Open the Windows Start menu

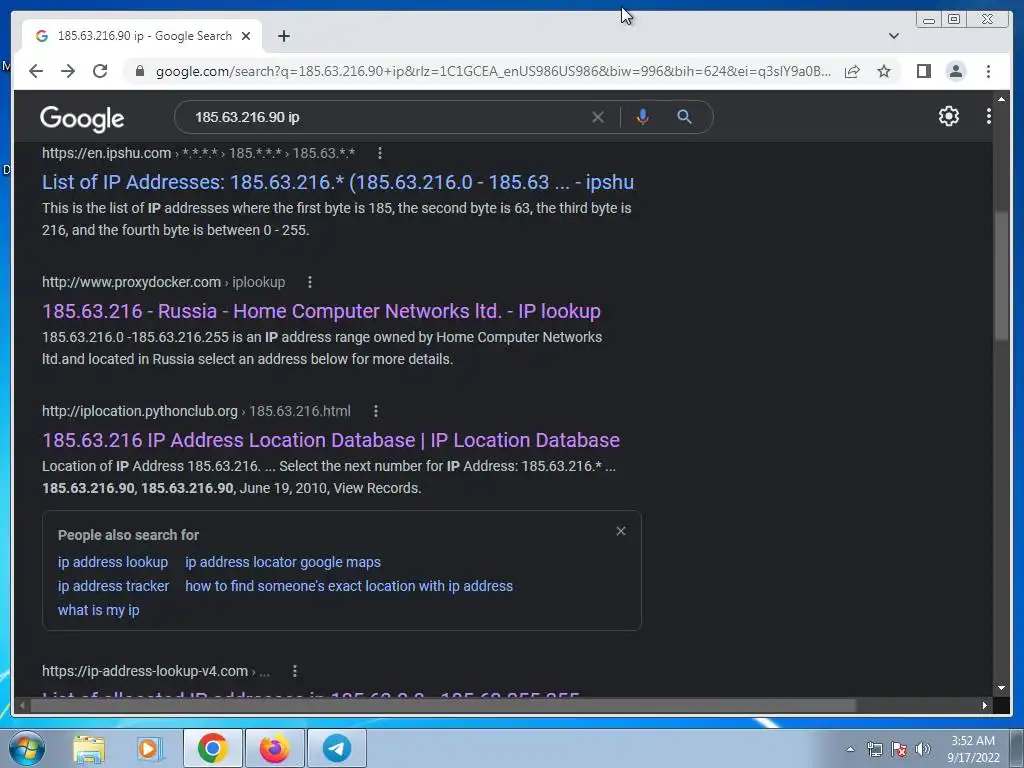[26, 748]
